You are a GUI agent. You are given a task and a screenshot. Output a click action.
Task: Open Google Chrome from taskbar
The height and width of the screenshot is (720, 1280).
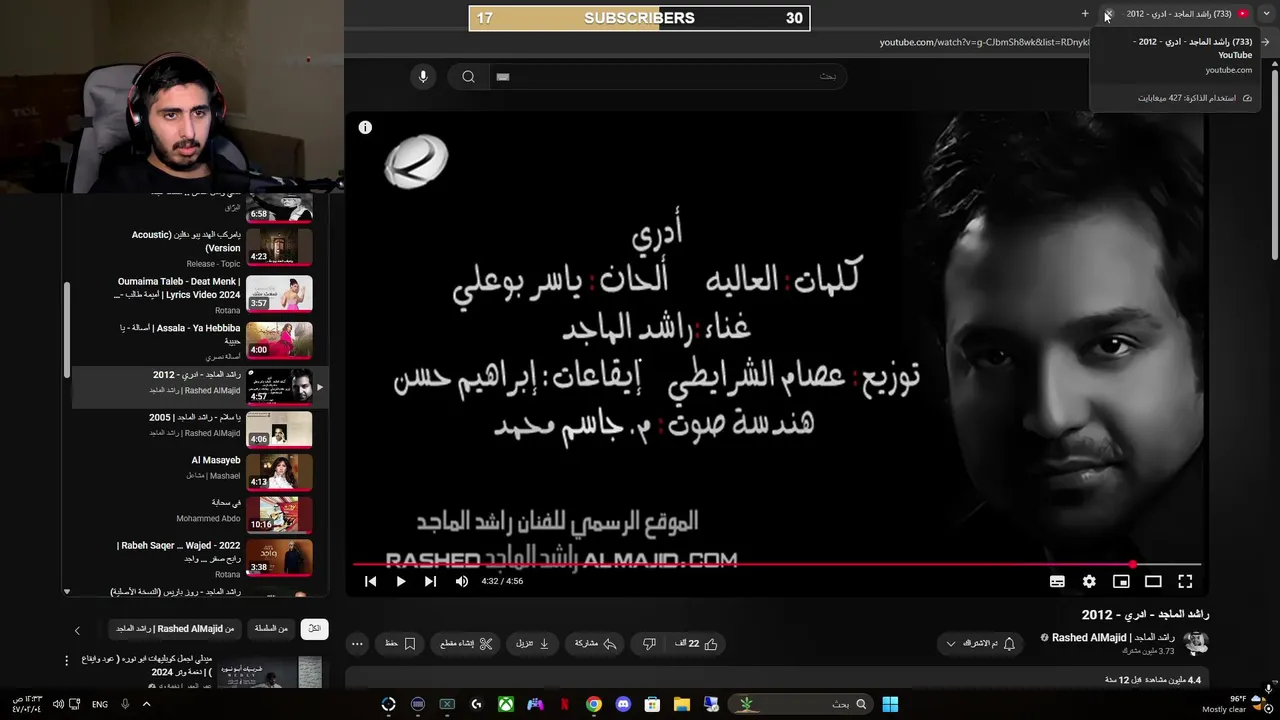pyautogui.click(x=594, y=704)
